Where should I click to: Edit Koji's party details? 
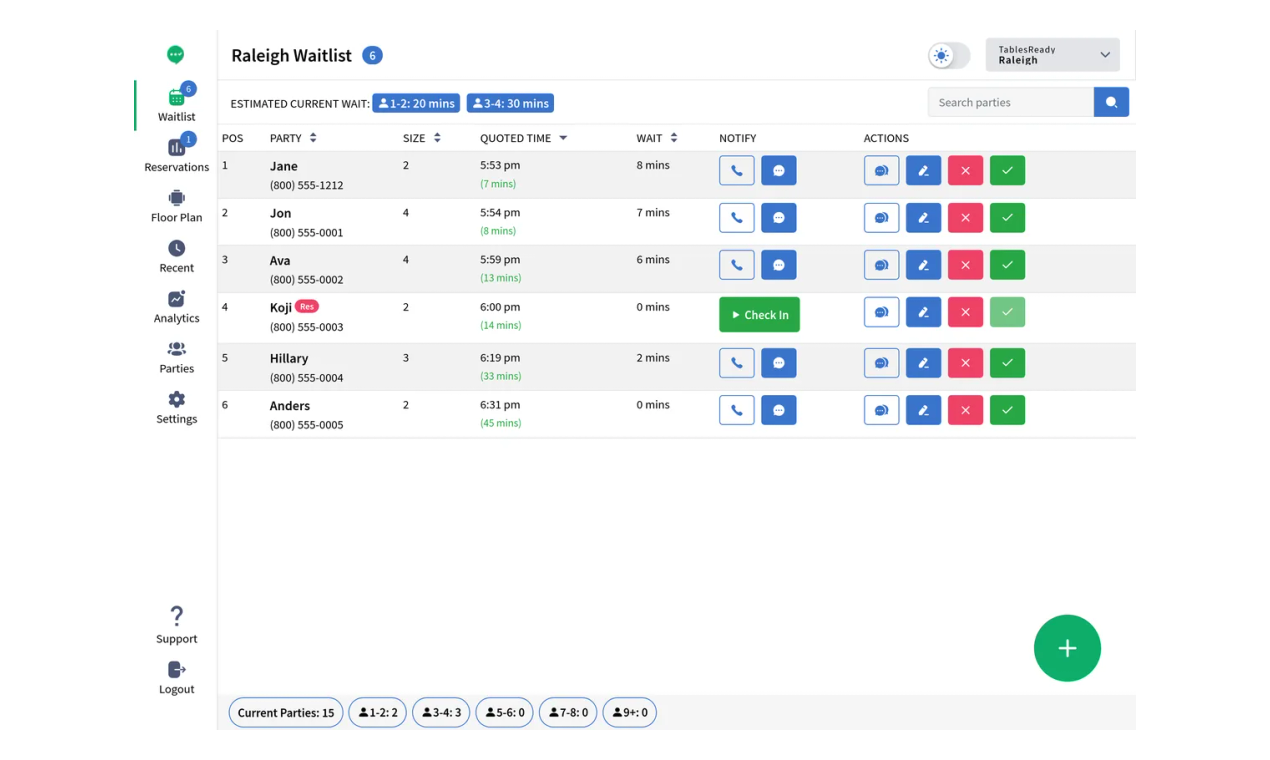click(x=924, y=312)
